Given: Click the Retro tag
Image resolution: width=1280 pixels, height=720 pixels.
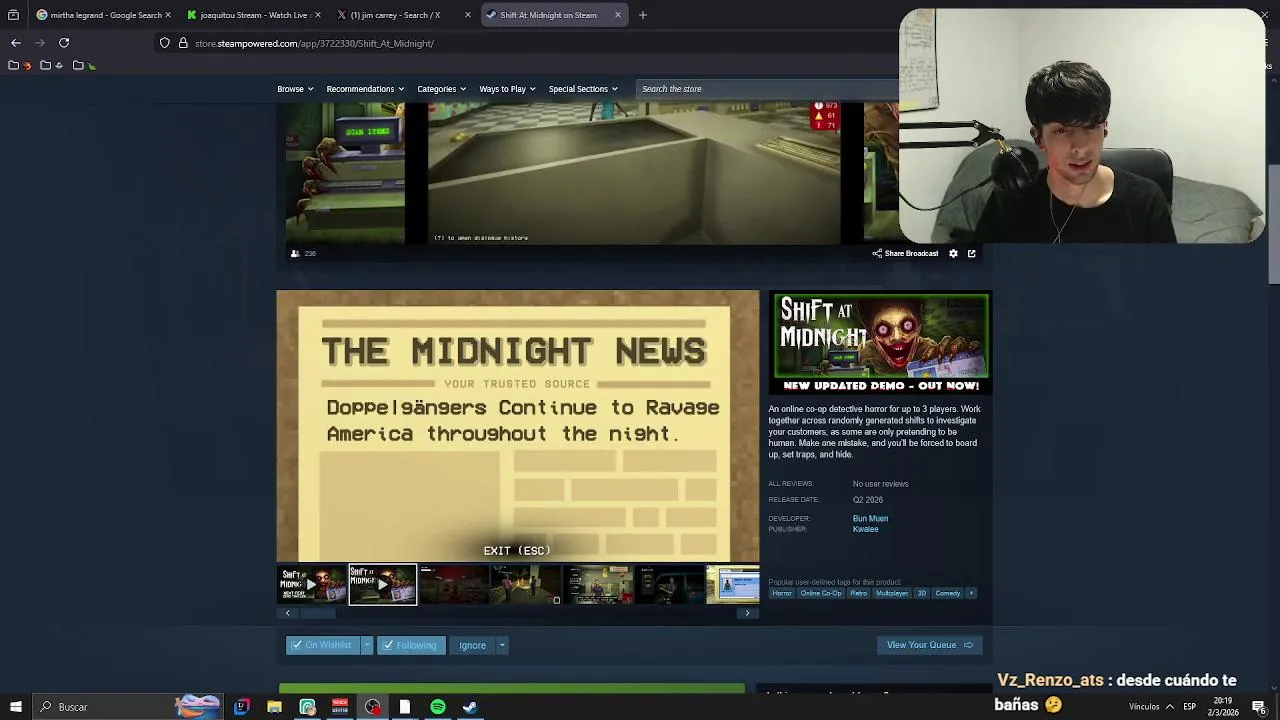Looking at the screenshot, I should pos(859,593).
